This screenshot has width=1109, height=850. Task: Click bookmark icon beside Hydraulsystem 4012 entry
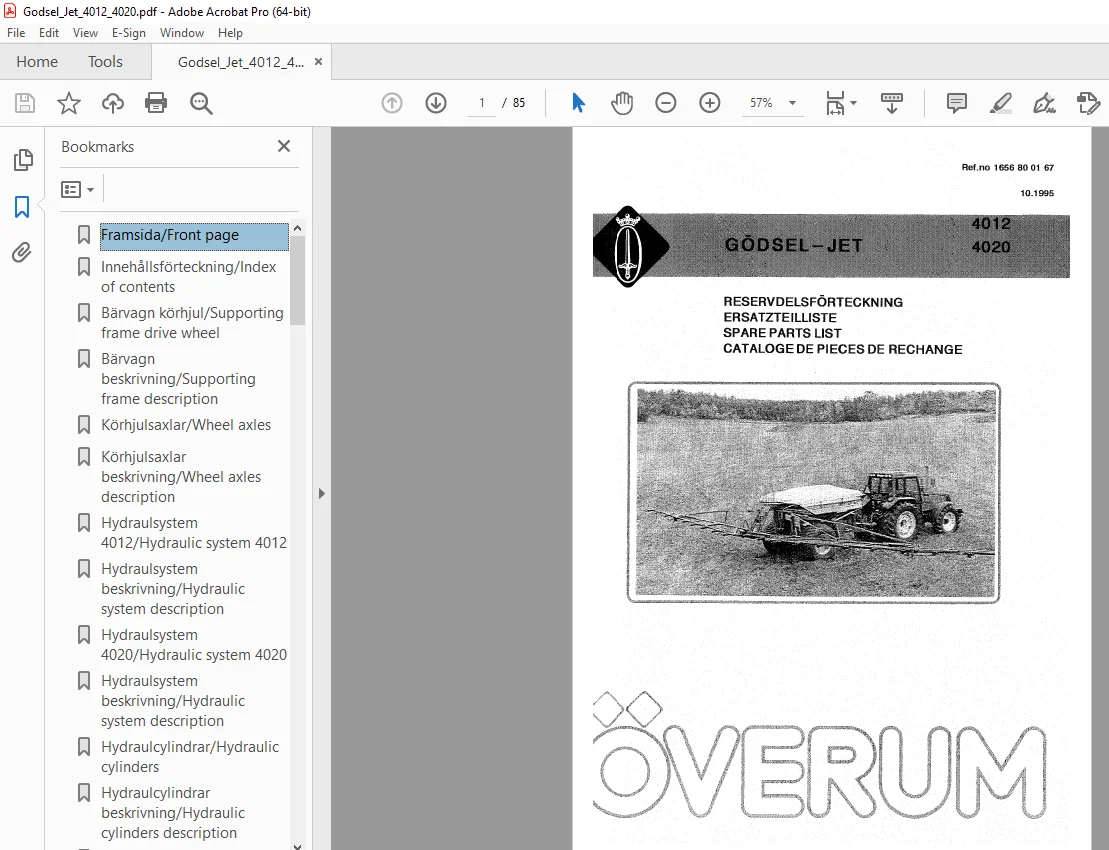[84, 523]
